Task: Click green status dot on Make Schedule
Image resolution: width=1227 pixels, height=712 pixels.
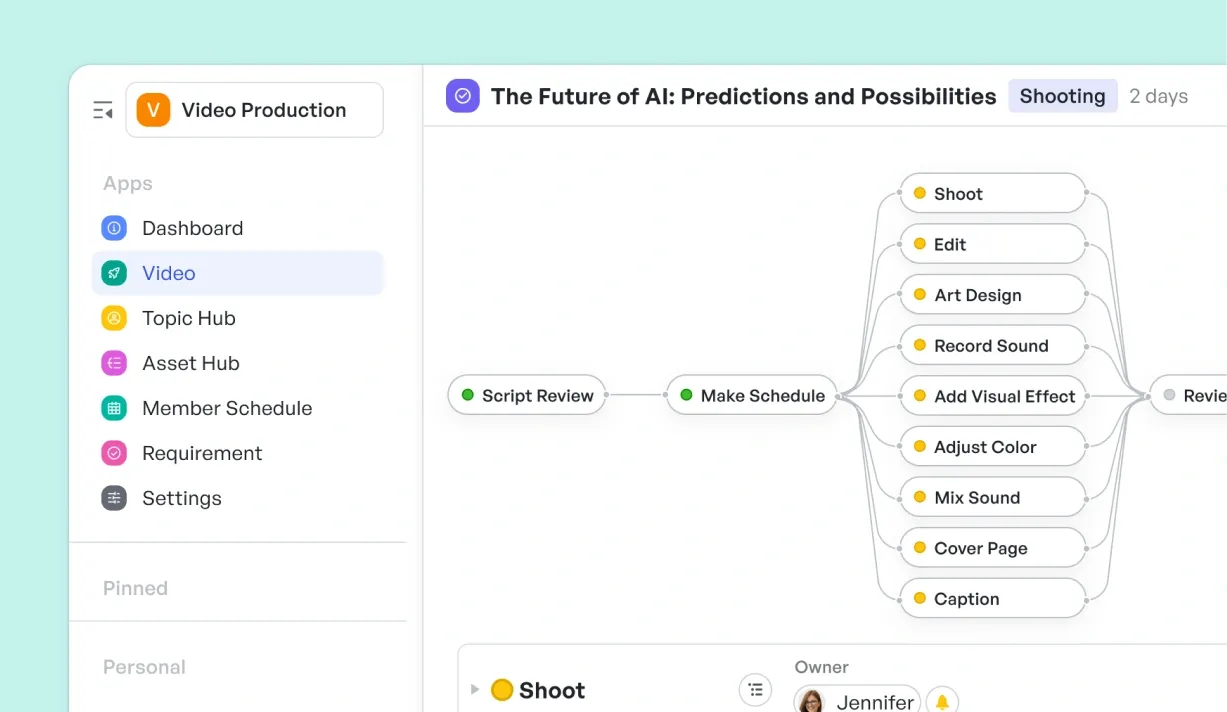Action: pos(686,395)
